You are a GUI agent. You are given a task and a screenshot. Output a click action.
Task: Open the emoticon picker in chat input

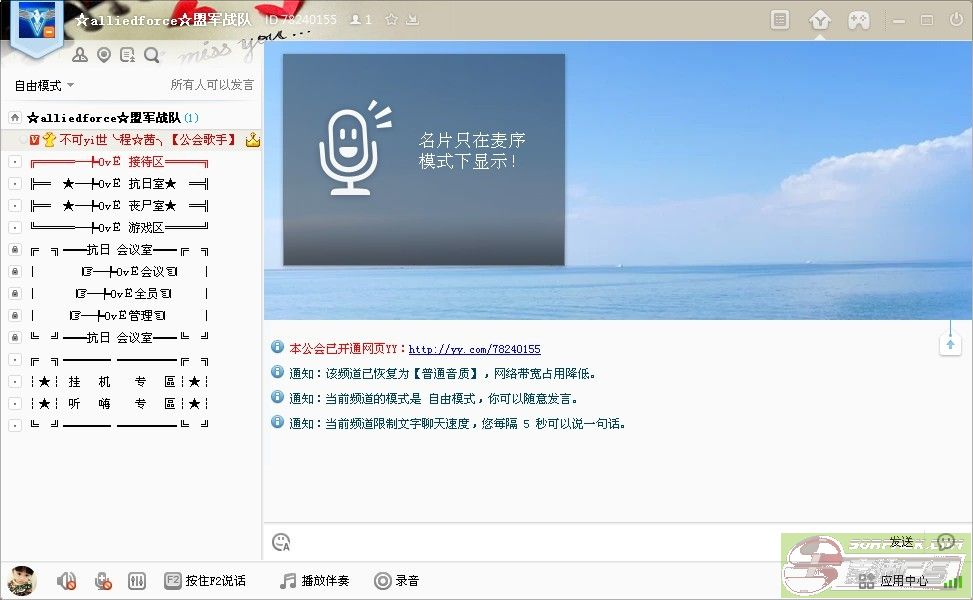coord(281,542)
